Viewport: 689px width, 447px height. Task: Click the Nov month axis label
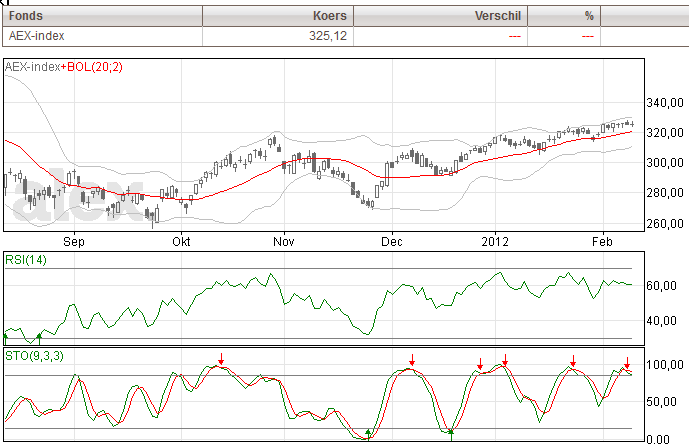click(284, 242)
